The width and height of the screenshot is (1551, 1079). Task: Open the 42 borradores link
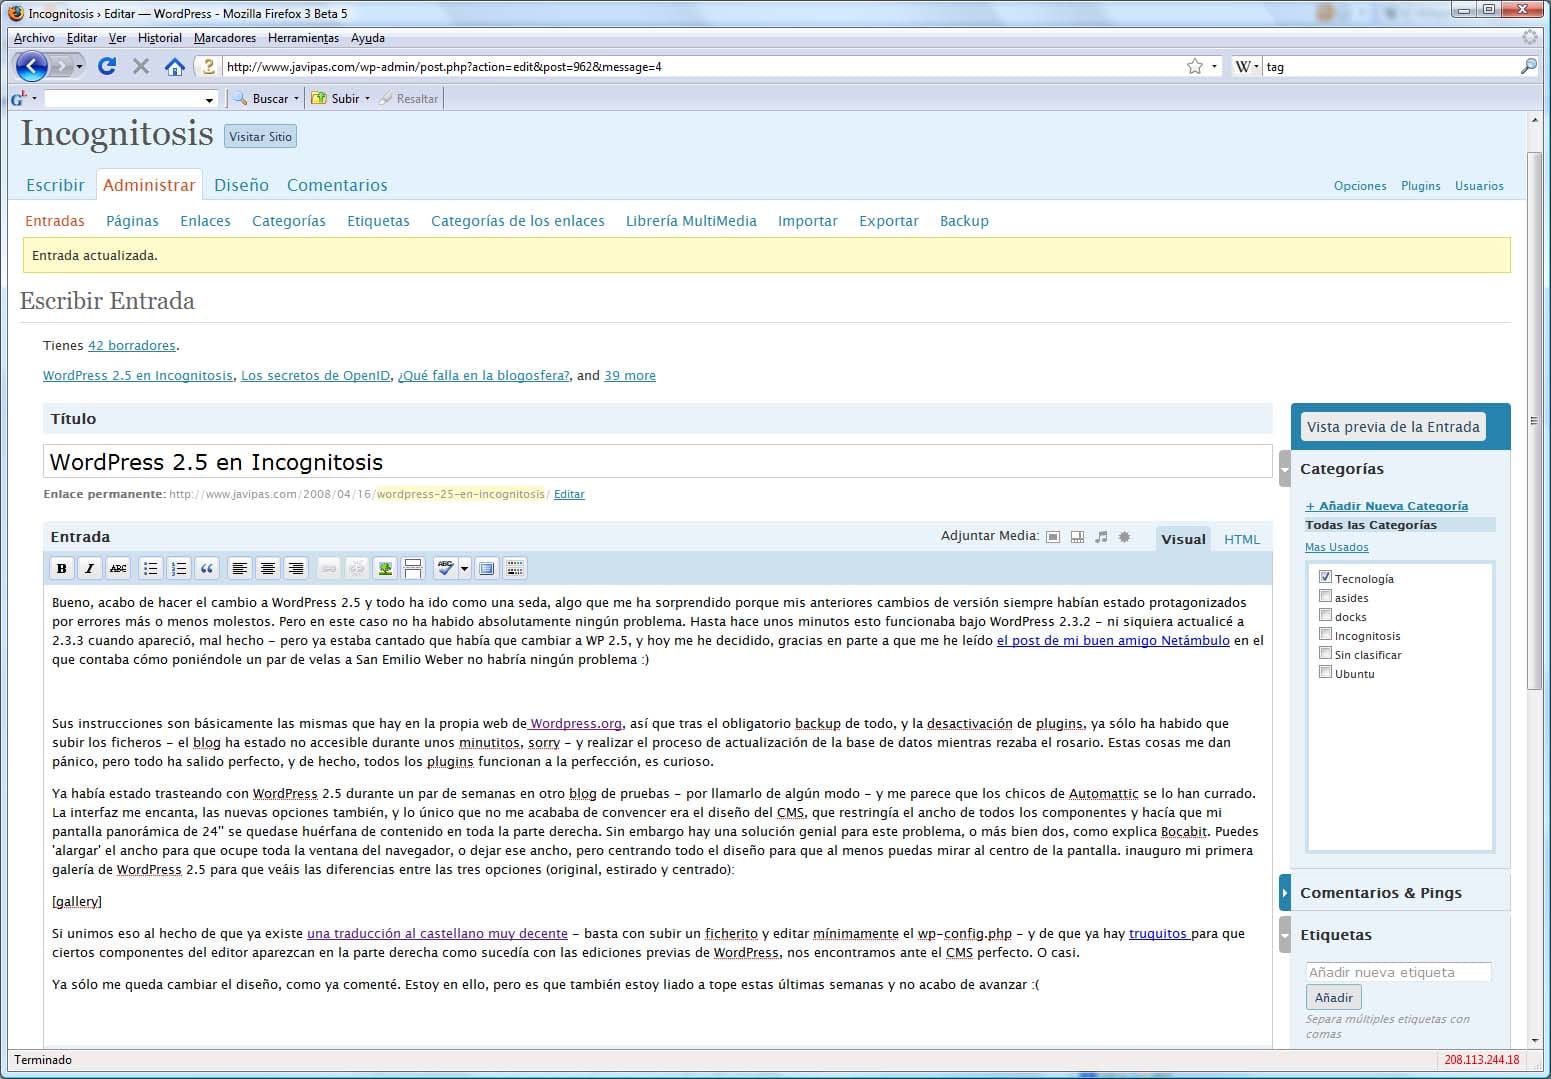click(131, 346)
